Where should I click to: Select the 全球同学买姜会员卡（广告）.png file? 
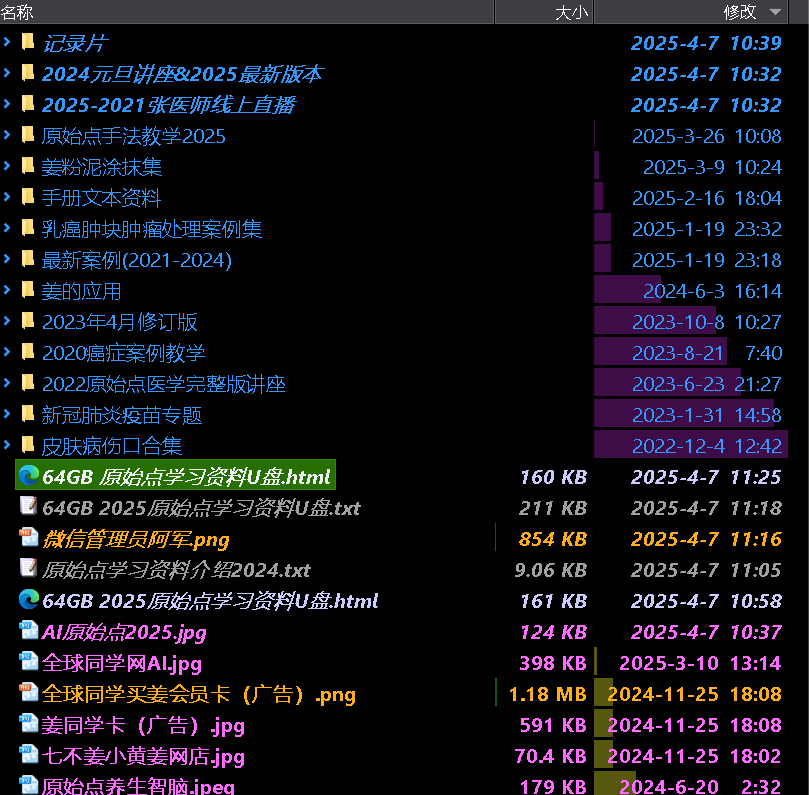point(199,693)
